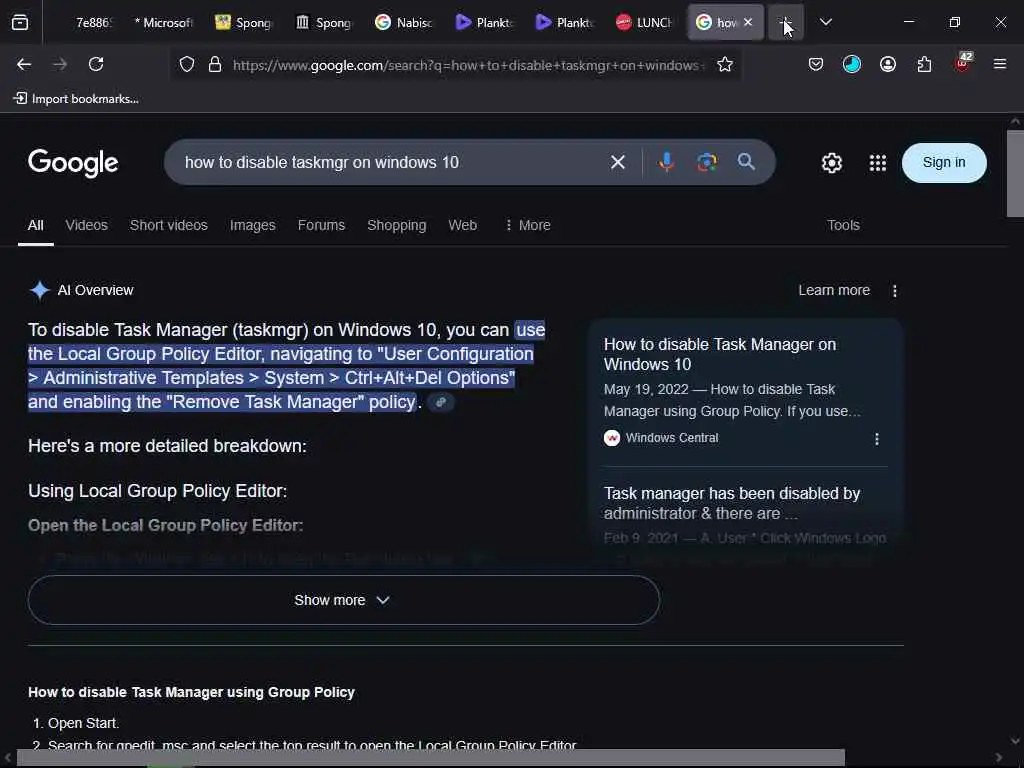Click scroll right arrow at bottom

(x=998, y=758)
